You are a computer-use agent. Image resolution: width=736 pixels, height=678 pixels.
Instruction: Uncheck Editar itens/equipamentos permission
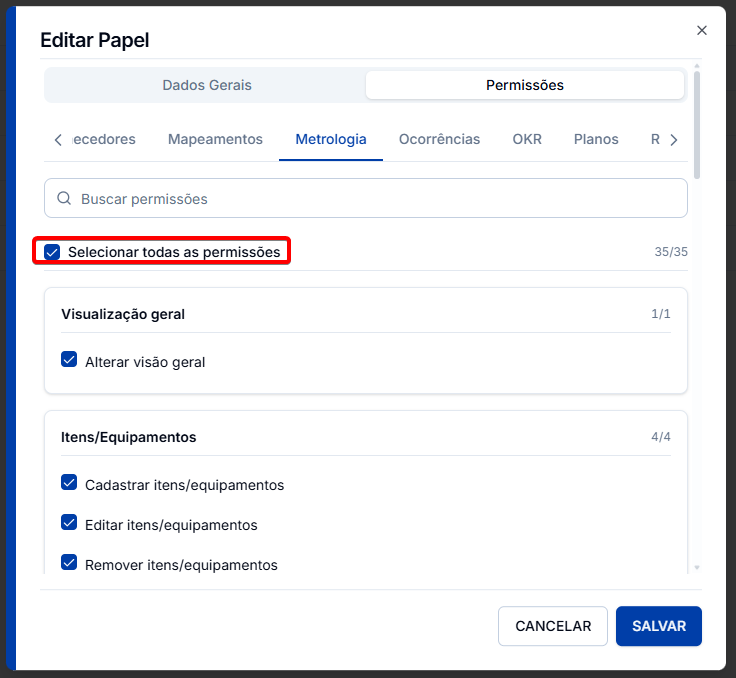click(x=69, y=522)
